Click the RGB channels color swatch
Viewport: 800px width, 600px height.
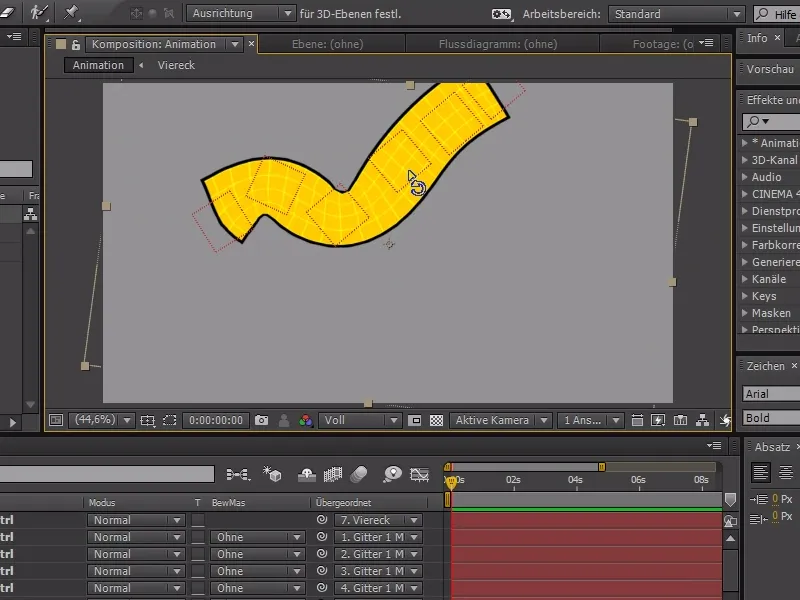[304, 420]
